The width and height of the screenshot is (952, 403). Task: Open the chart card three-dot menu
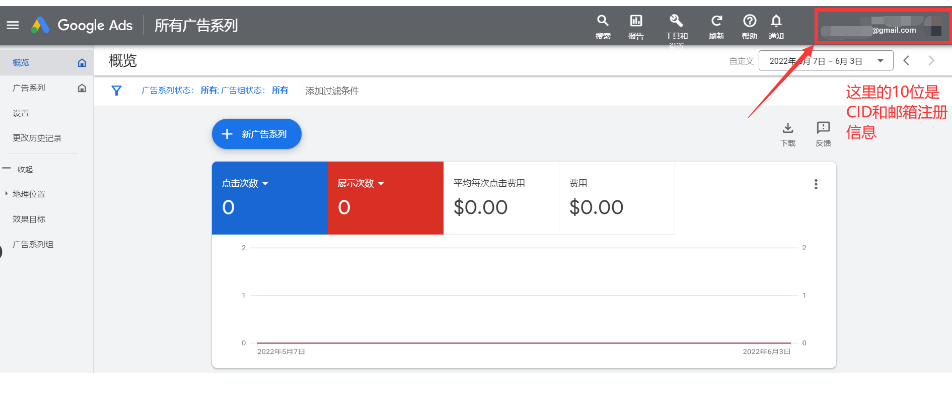[816, 184]
